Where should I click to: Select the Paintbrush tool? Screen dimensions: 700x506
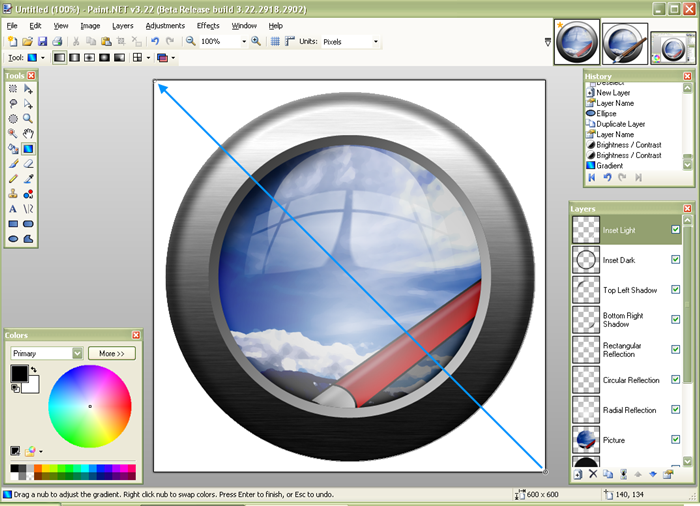13,164
